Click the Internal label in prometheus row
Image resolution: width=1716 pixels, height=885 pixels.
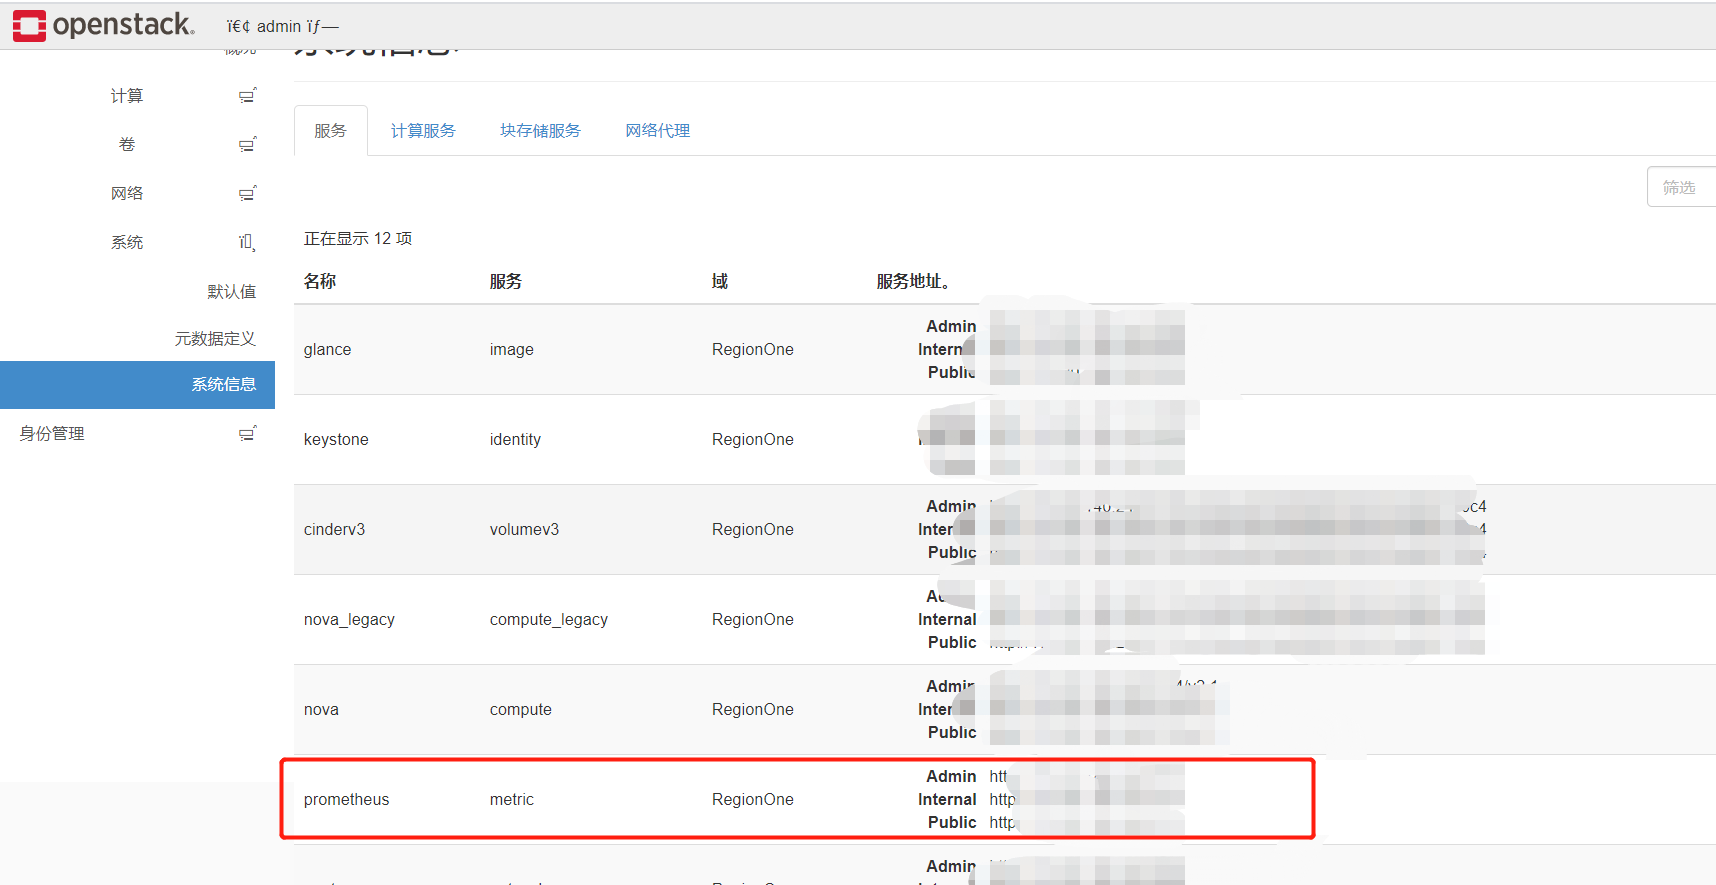pyautogui.click(x=947, y=800)
